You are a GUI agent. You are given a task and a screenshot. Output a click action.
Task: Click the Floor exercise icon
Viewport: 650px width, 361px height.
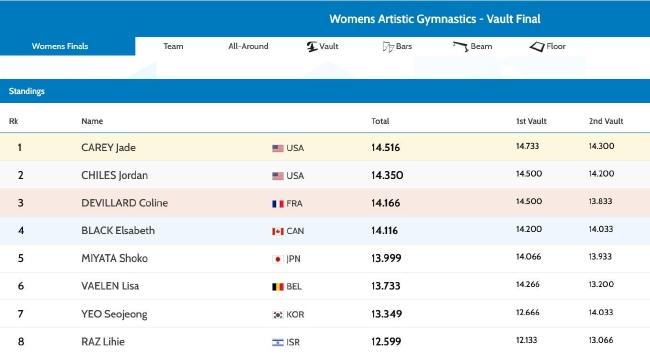click(x=537, y=47)
